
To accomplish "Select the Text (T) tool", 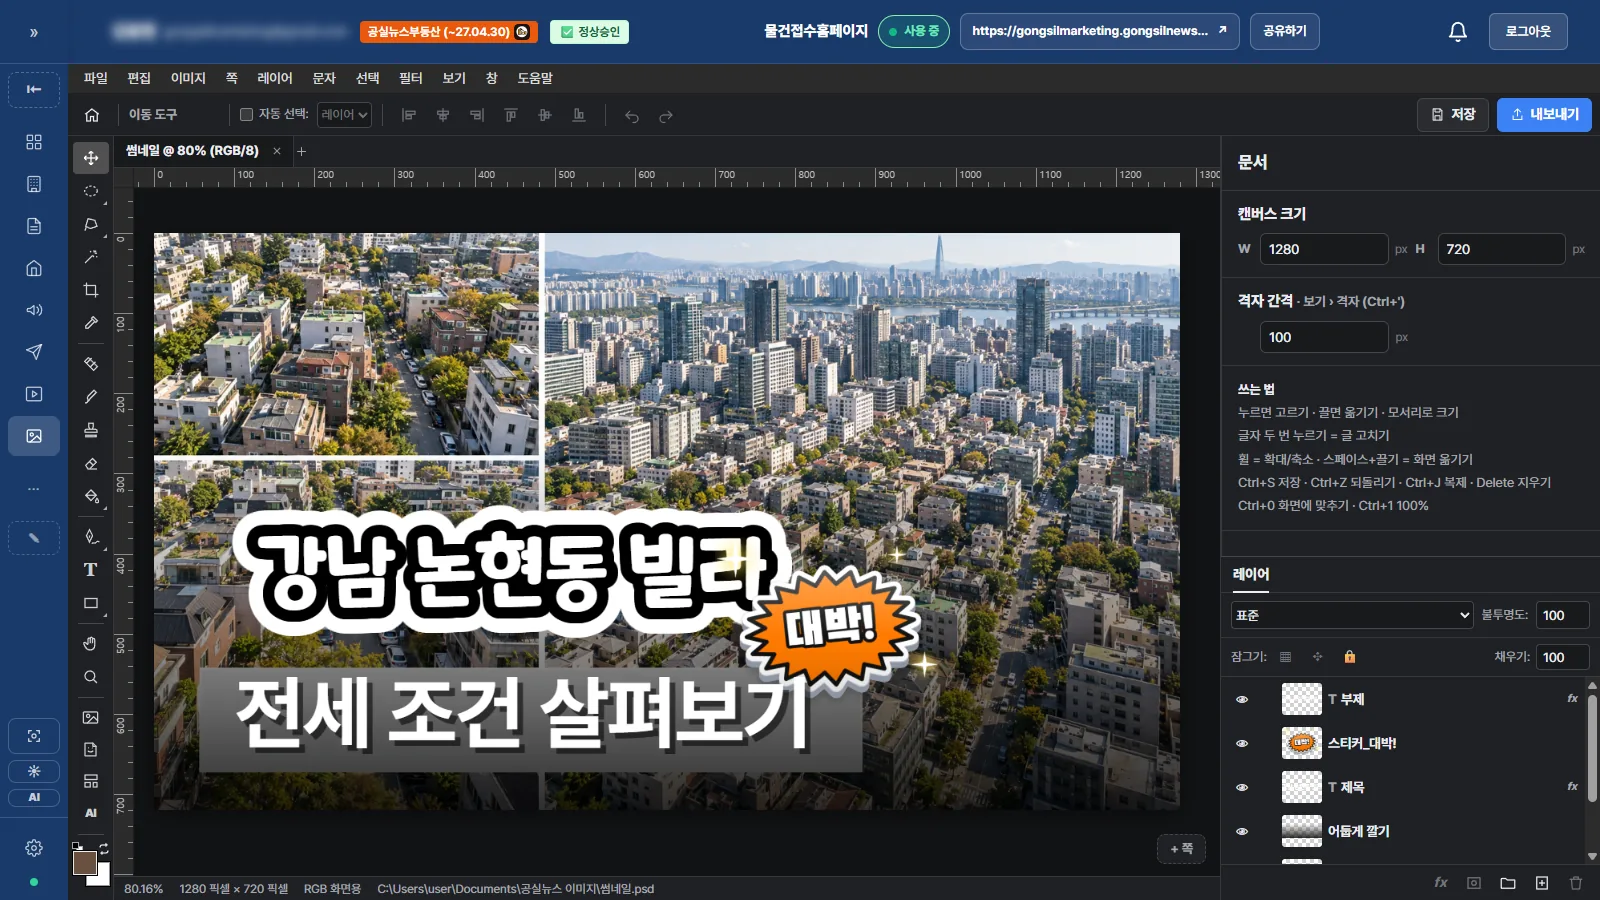I will (91, 570).
